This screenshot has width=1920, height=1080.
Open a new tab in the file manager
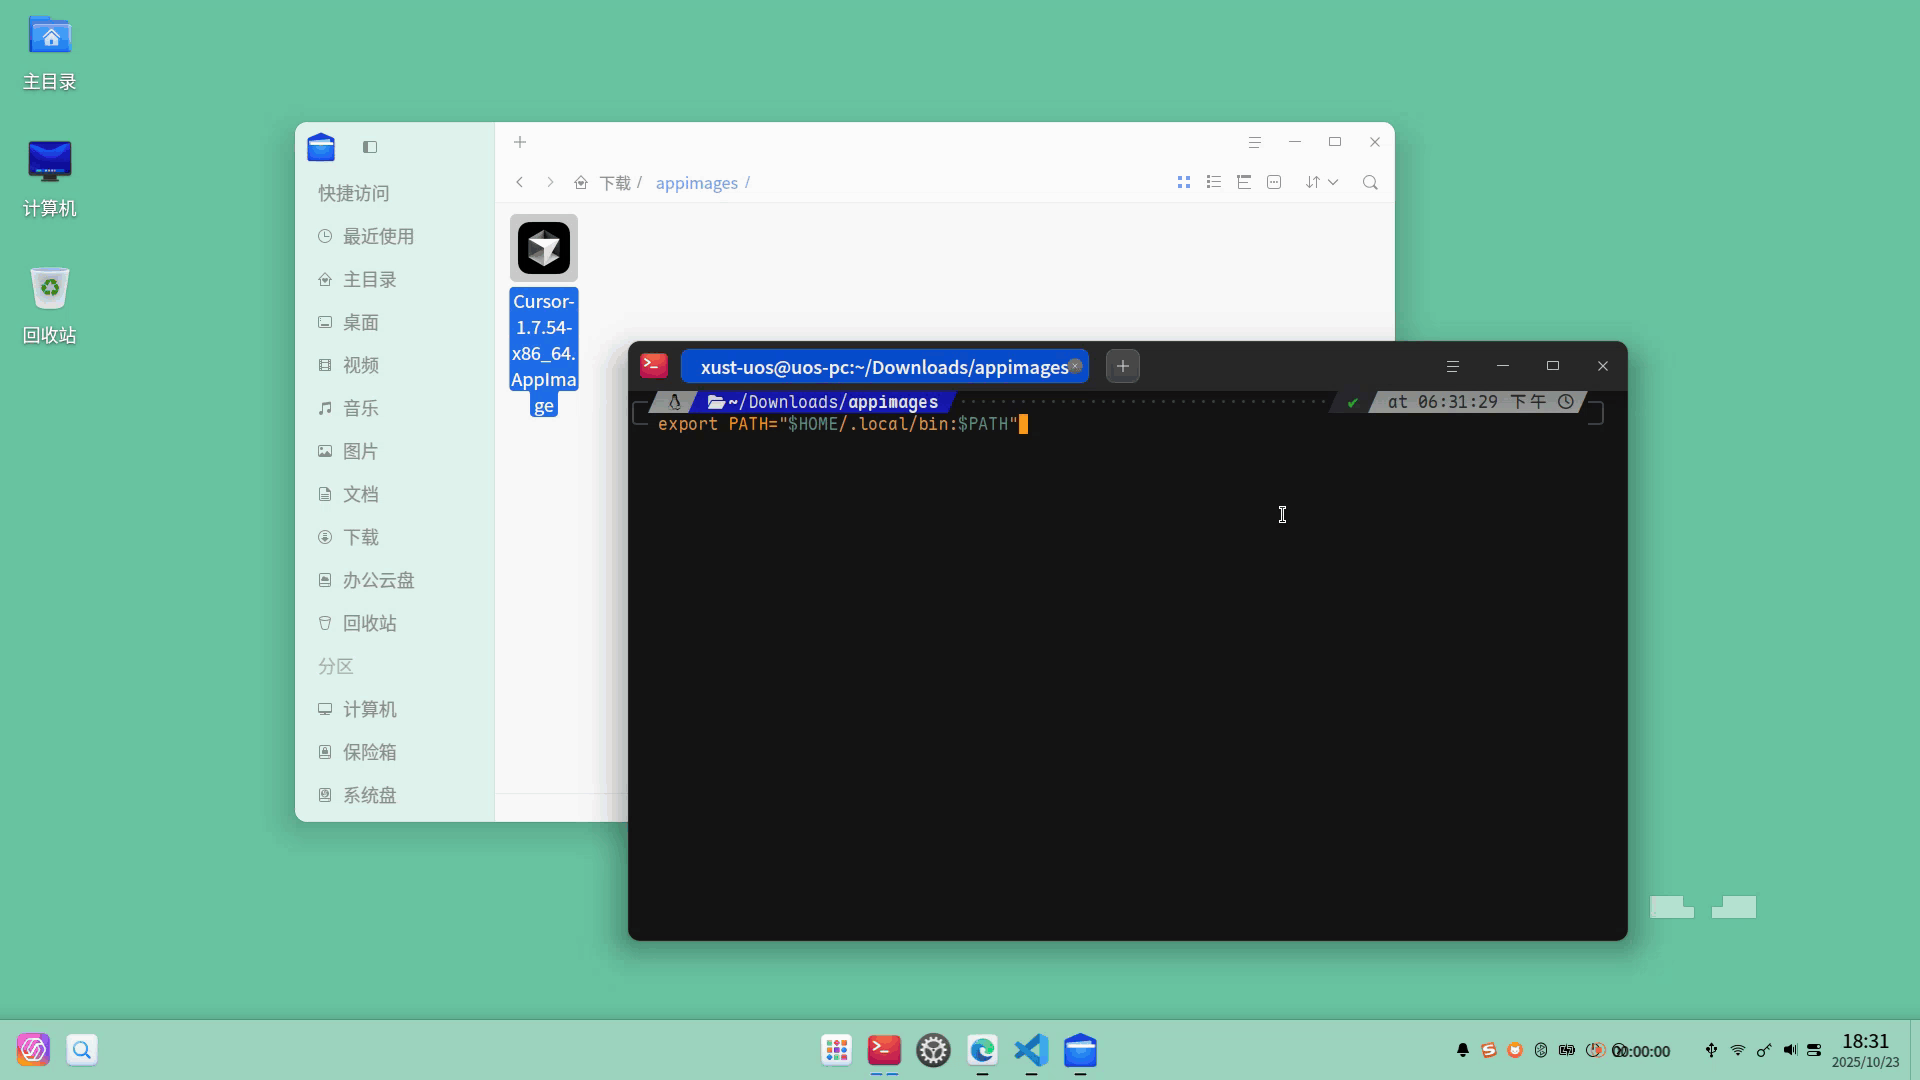point(520,142)
